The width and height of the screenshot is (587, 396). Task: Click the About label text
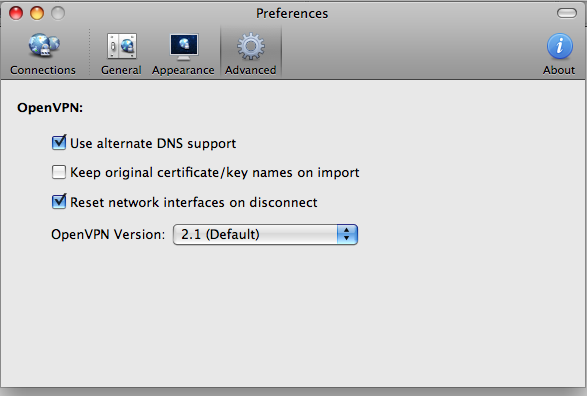point(559,70)
